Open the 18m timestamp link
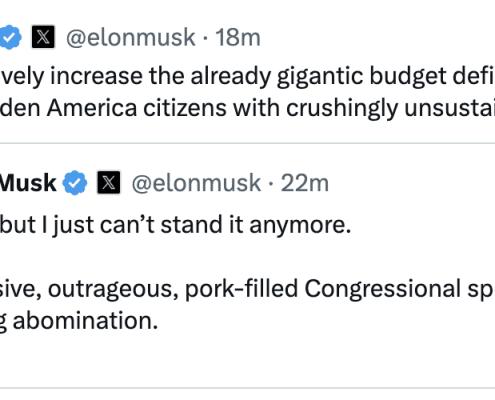 237,37
